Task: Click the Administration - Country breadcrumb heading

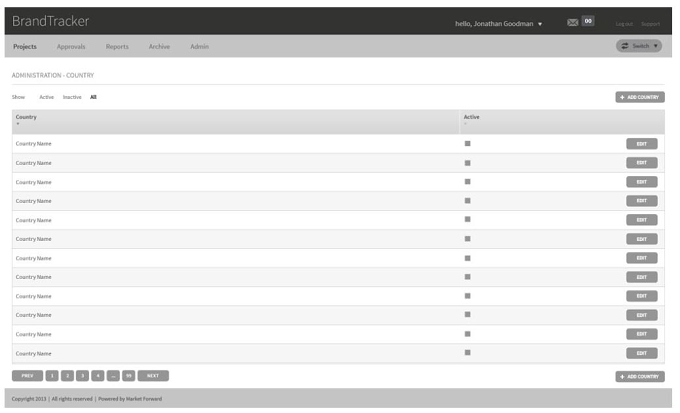Action: [x=53, y=75]
